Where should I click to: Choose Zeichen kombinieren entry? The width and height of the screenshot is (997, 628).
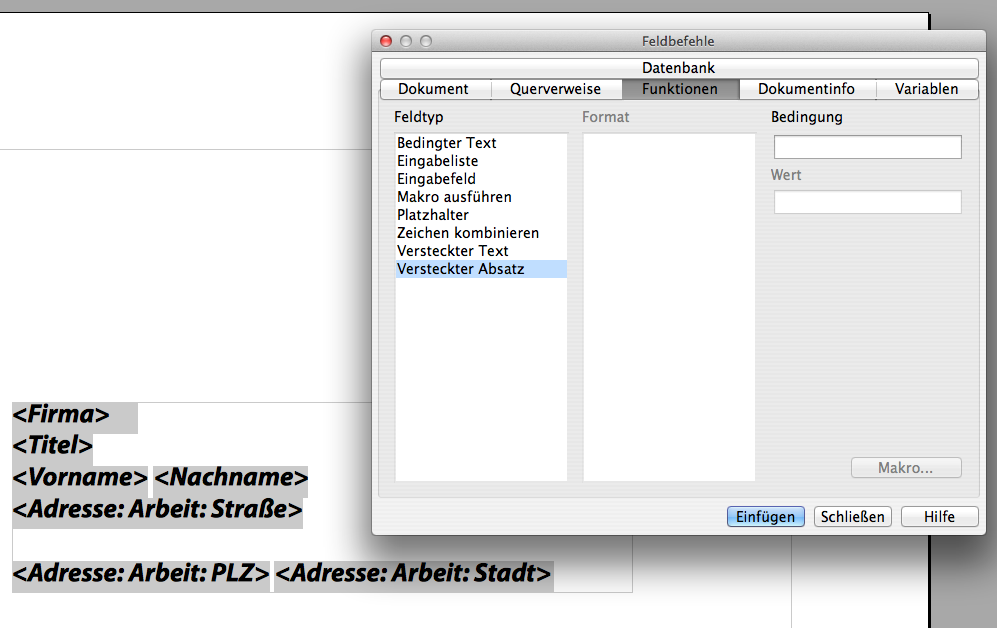coord(481,233)
